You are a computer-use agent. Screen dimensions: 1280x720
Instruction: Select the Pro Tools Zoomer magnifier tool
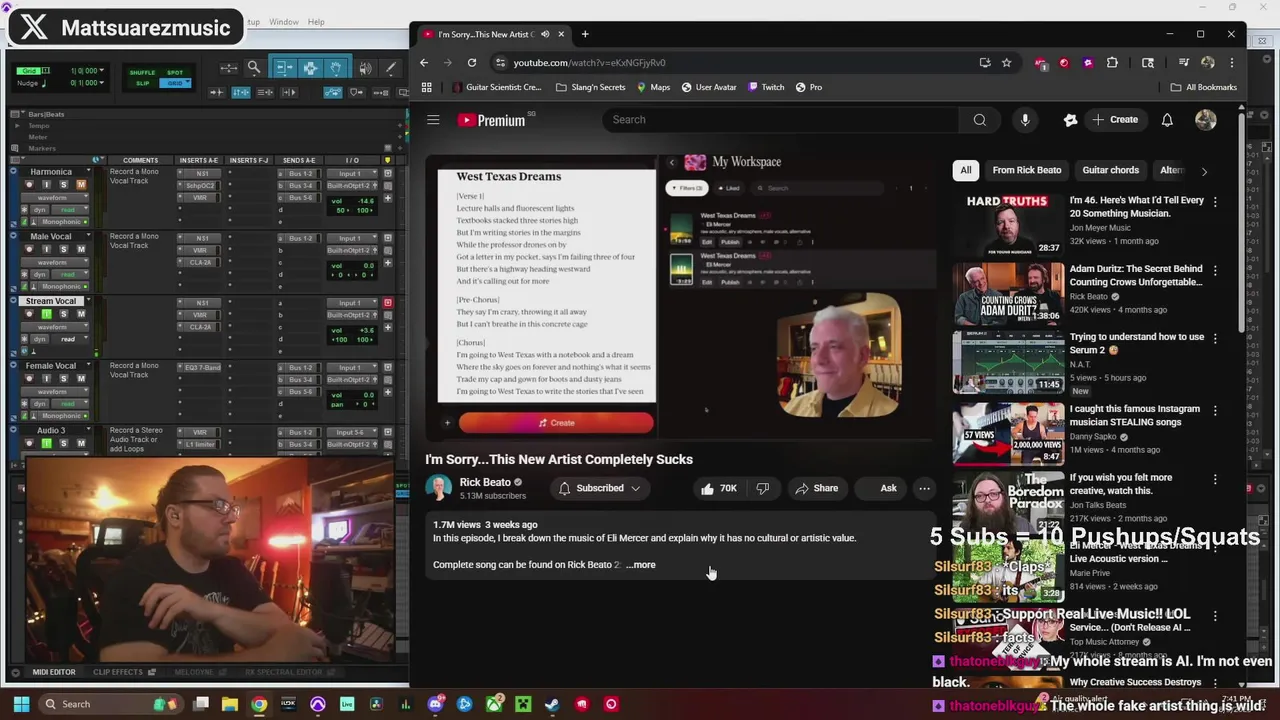254,68
